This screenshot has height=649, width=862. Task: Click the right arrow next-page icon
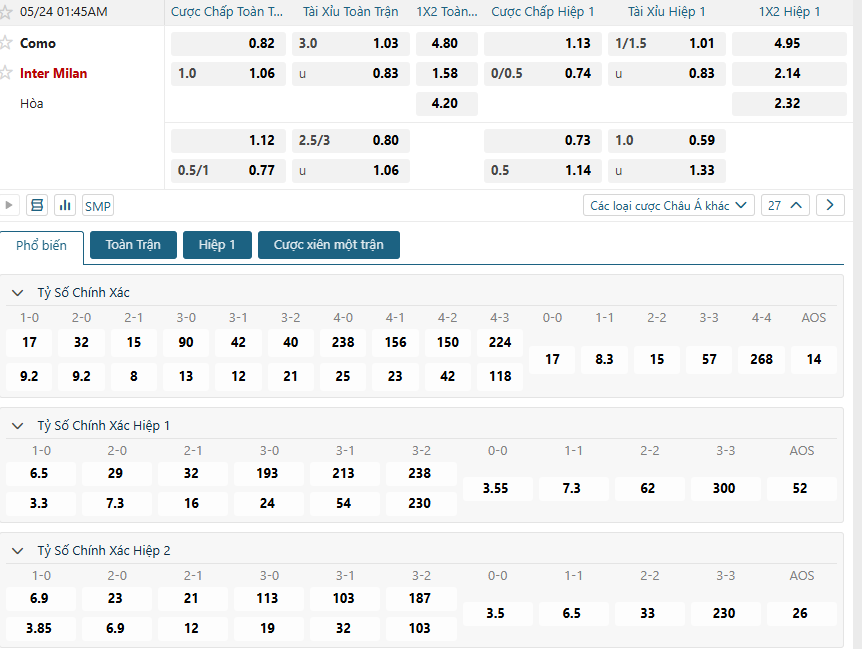[830, 205]
